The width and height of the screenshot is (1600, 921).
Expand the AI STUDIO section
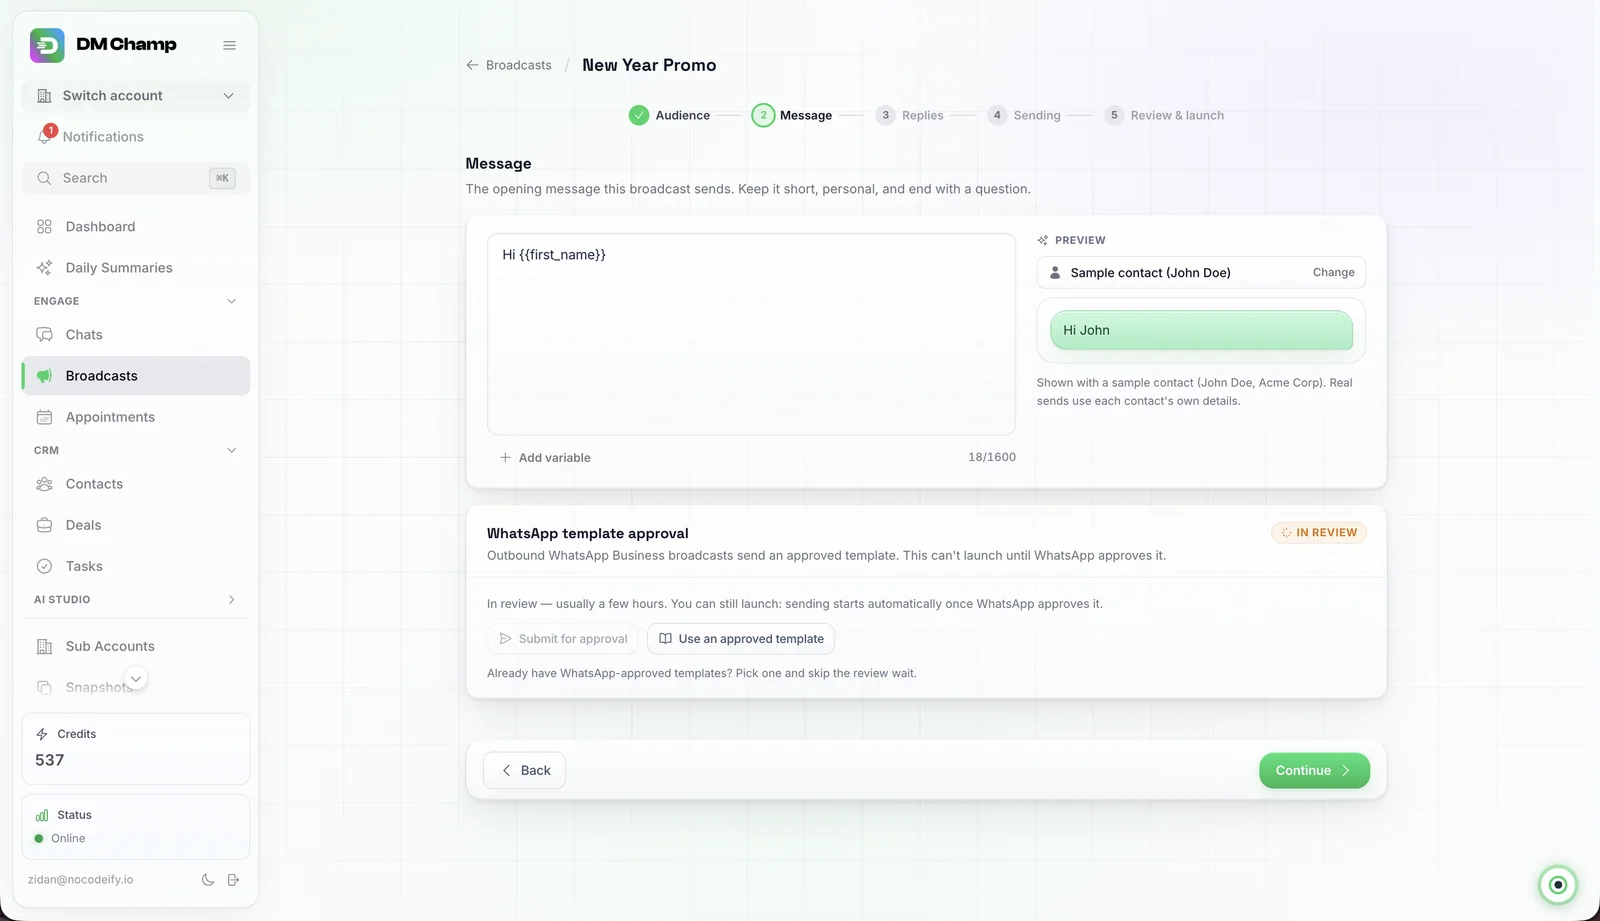click(232, 600)
